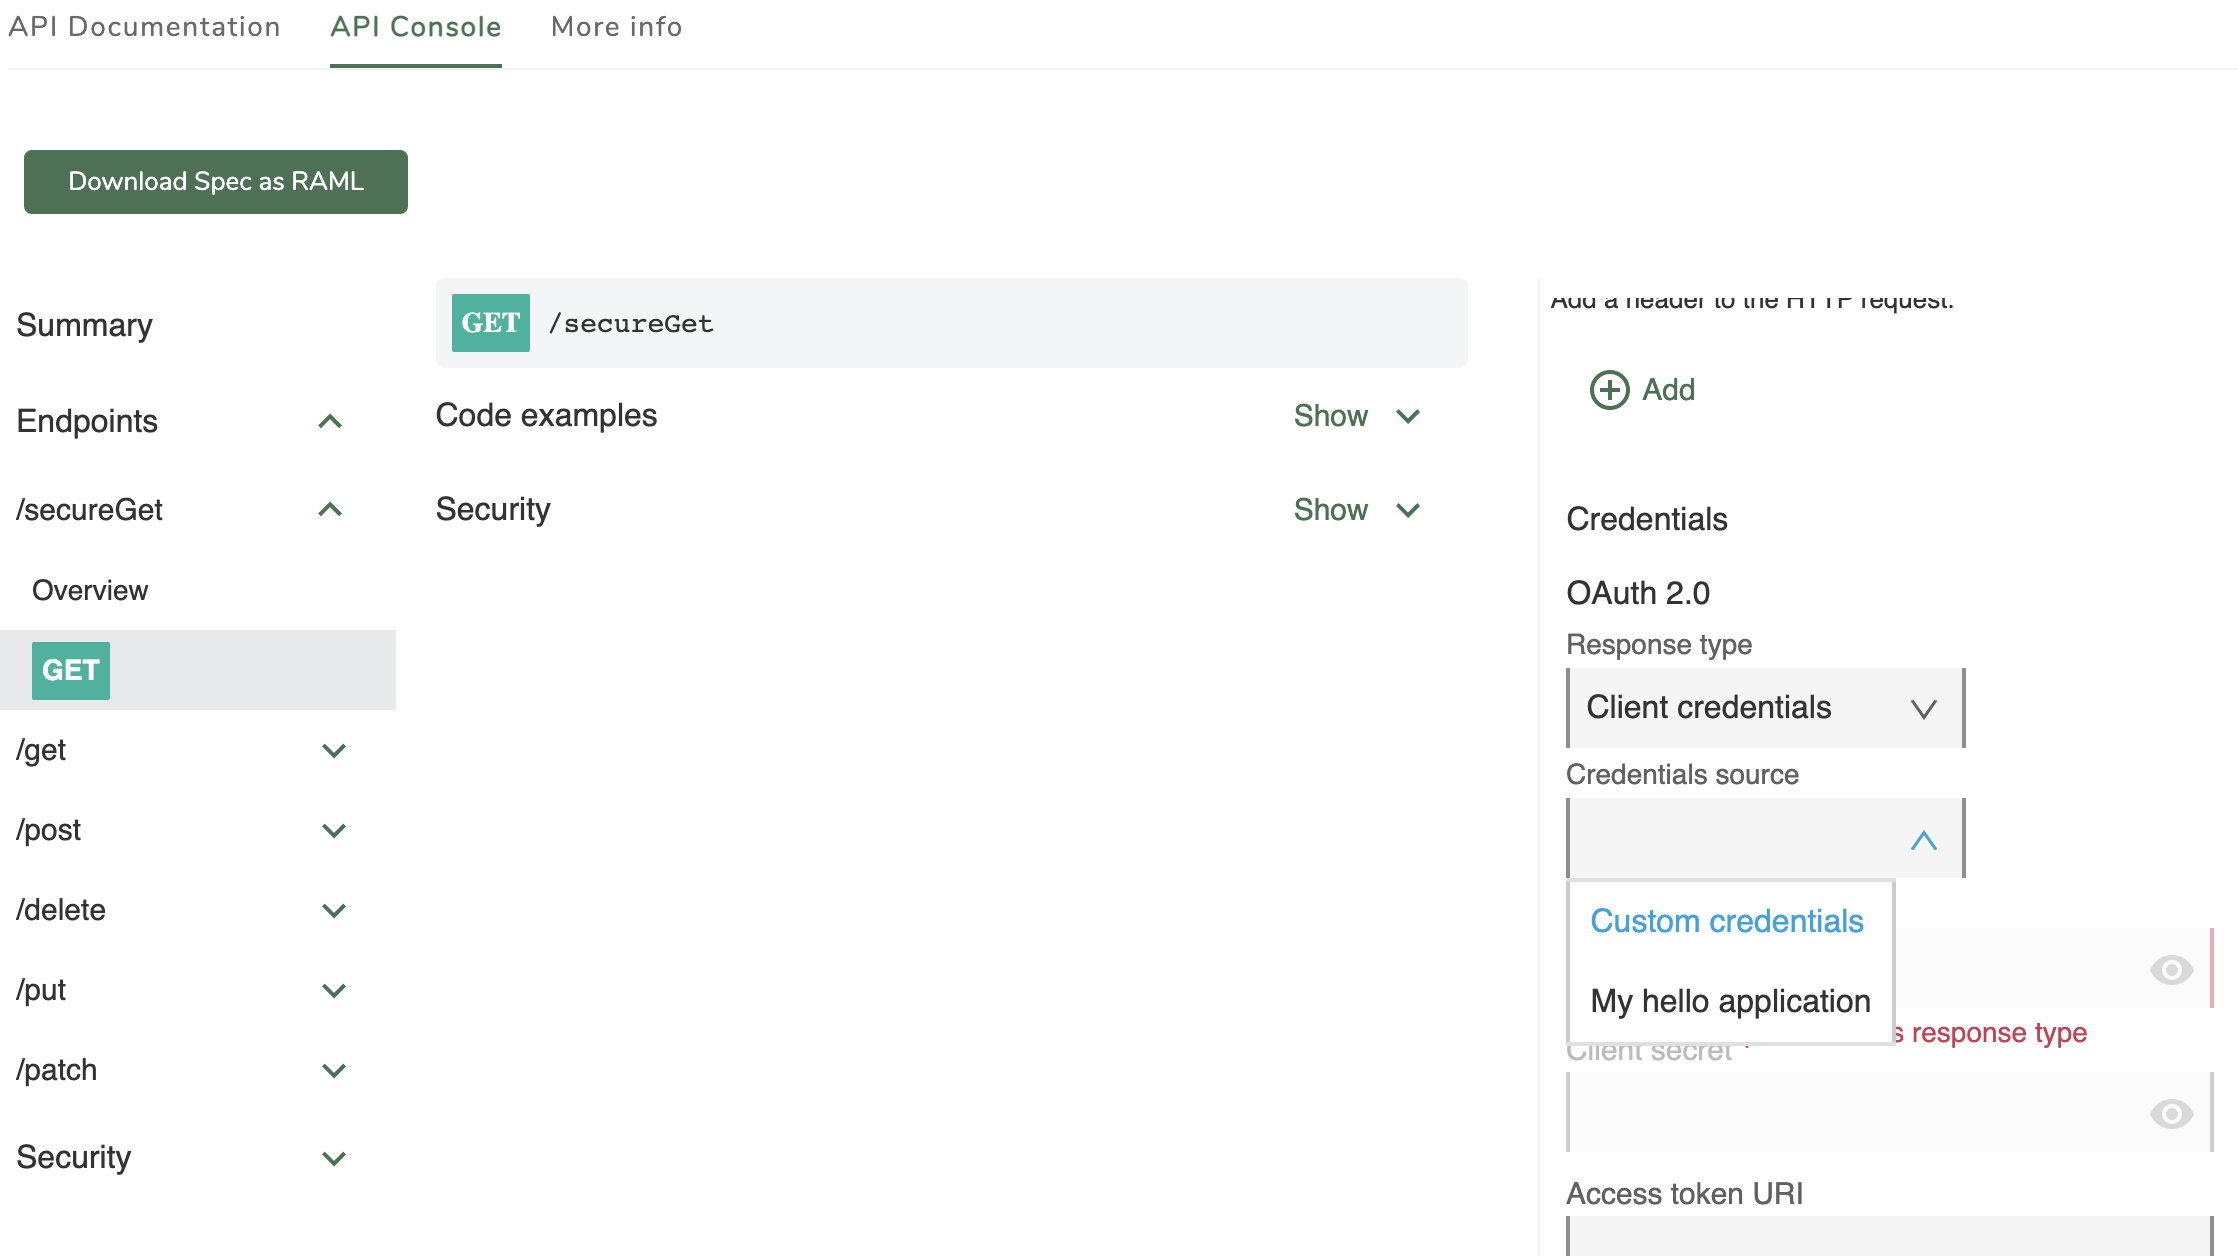Click the GET badge next to /secureGet path
This screenshot has height=1256, width=2238.
pyautogui.click(x=490, y=323)
